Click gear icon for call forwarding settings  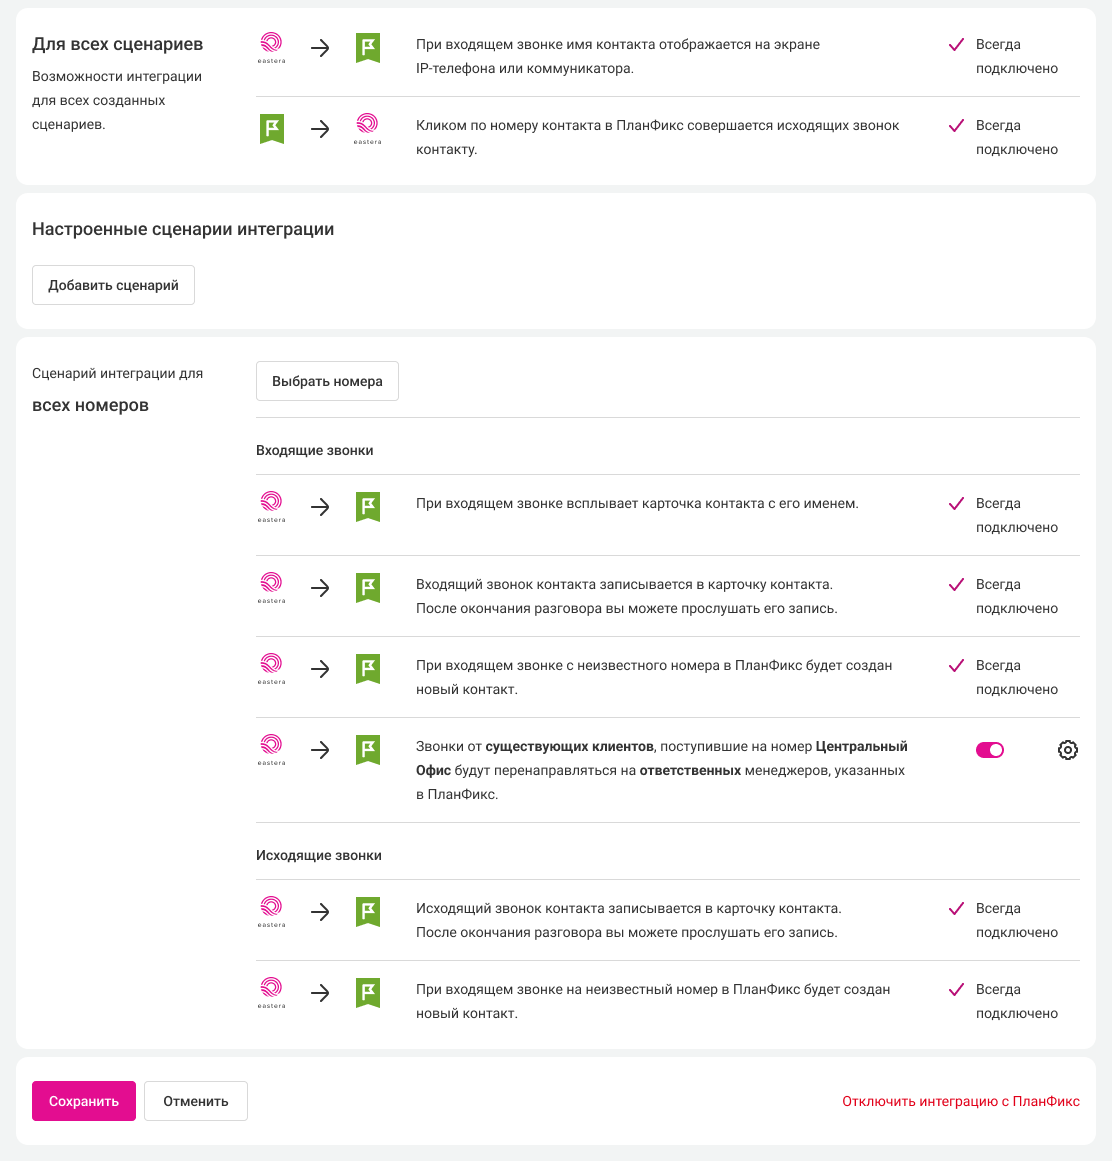[x=1068, y=750]
